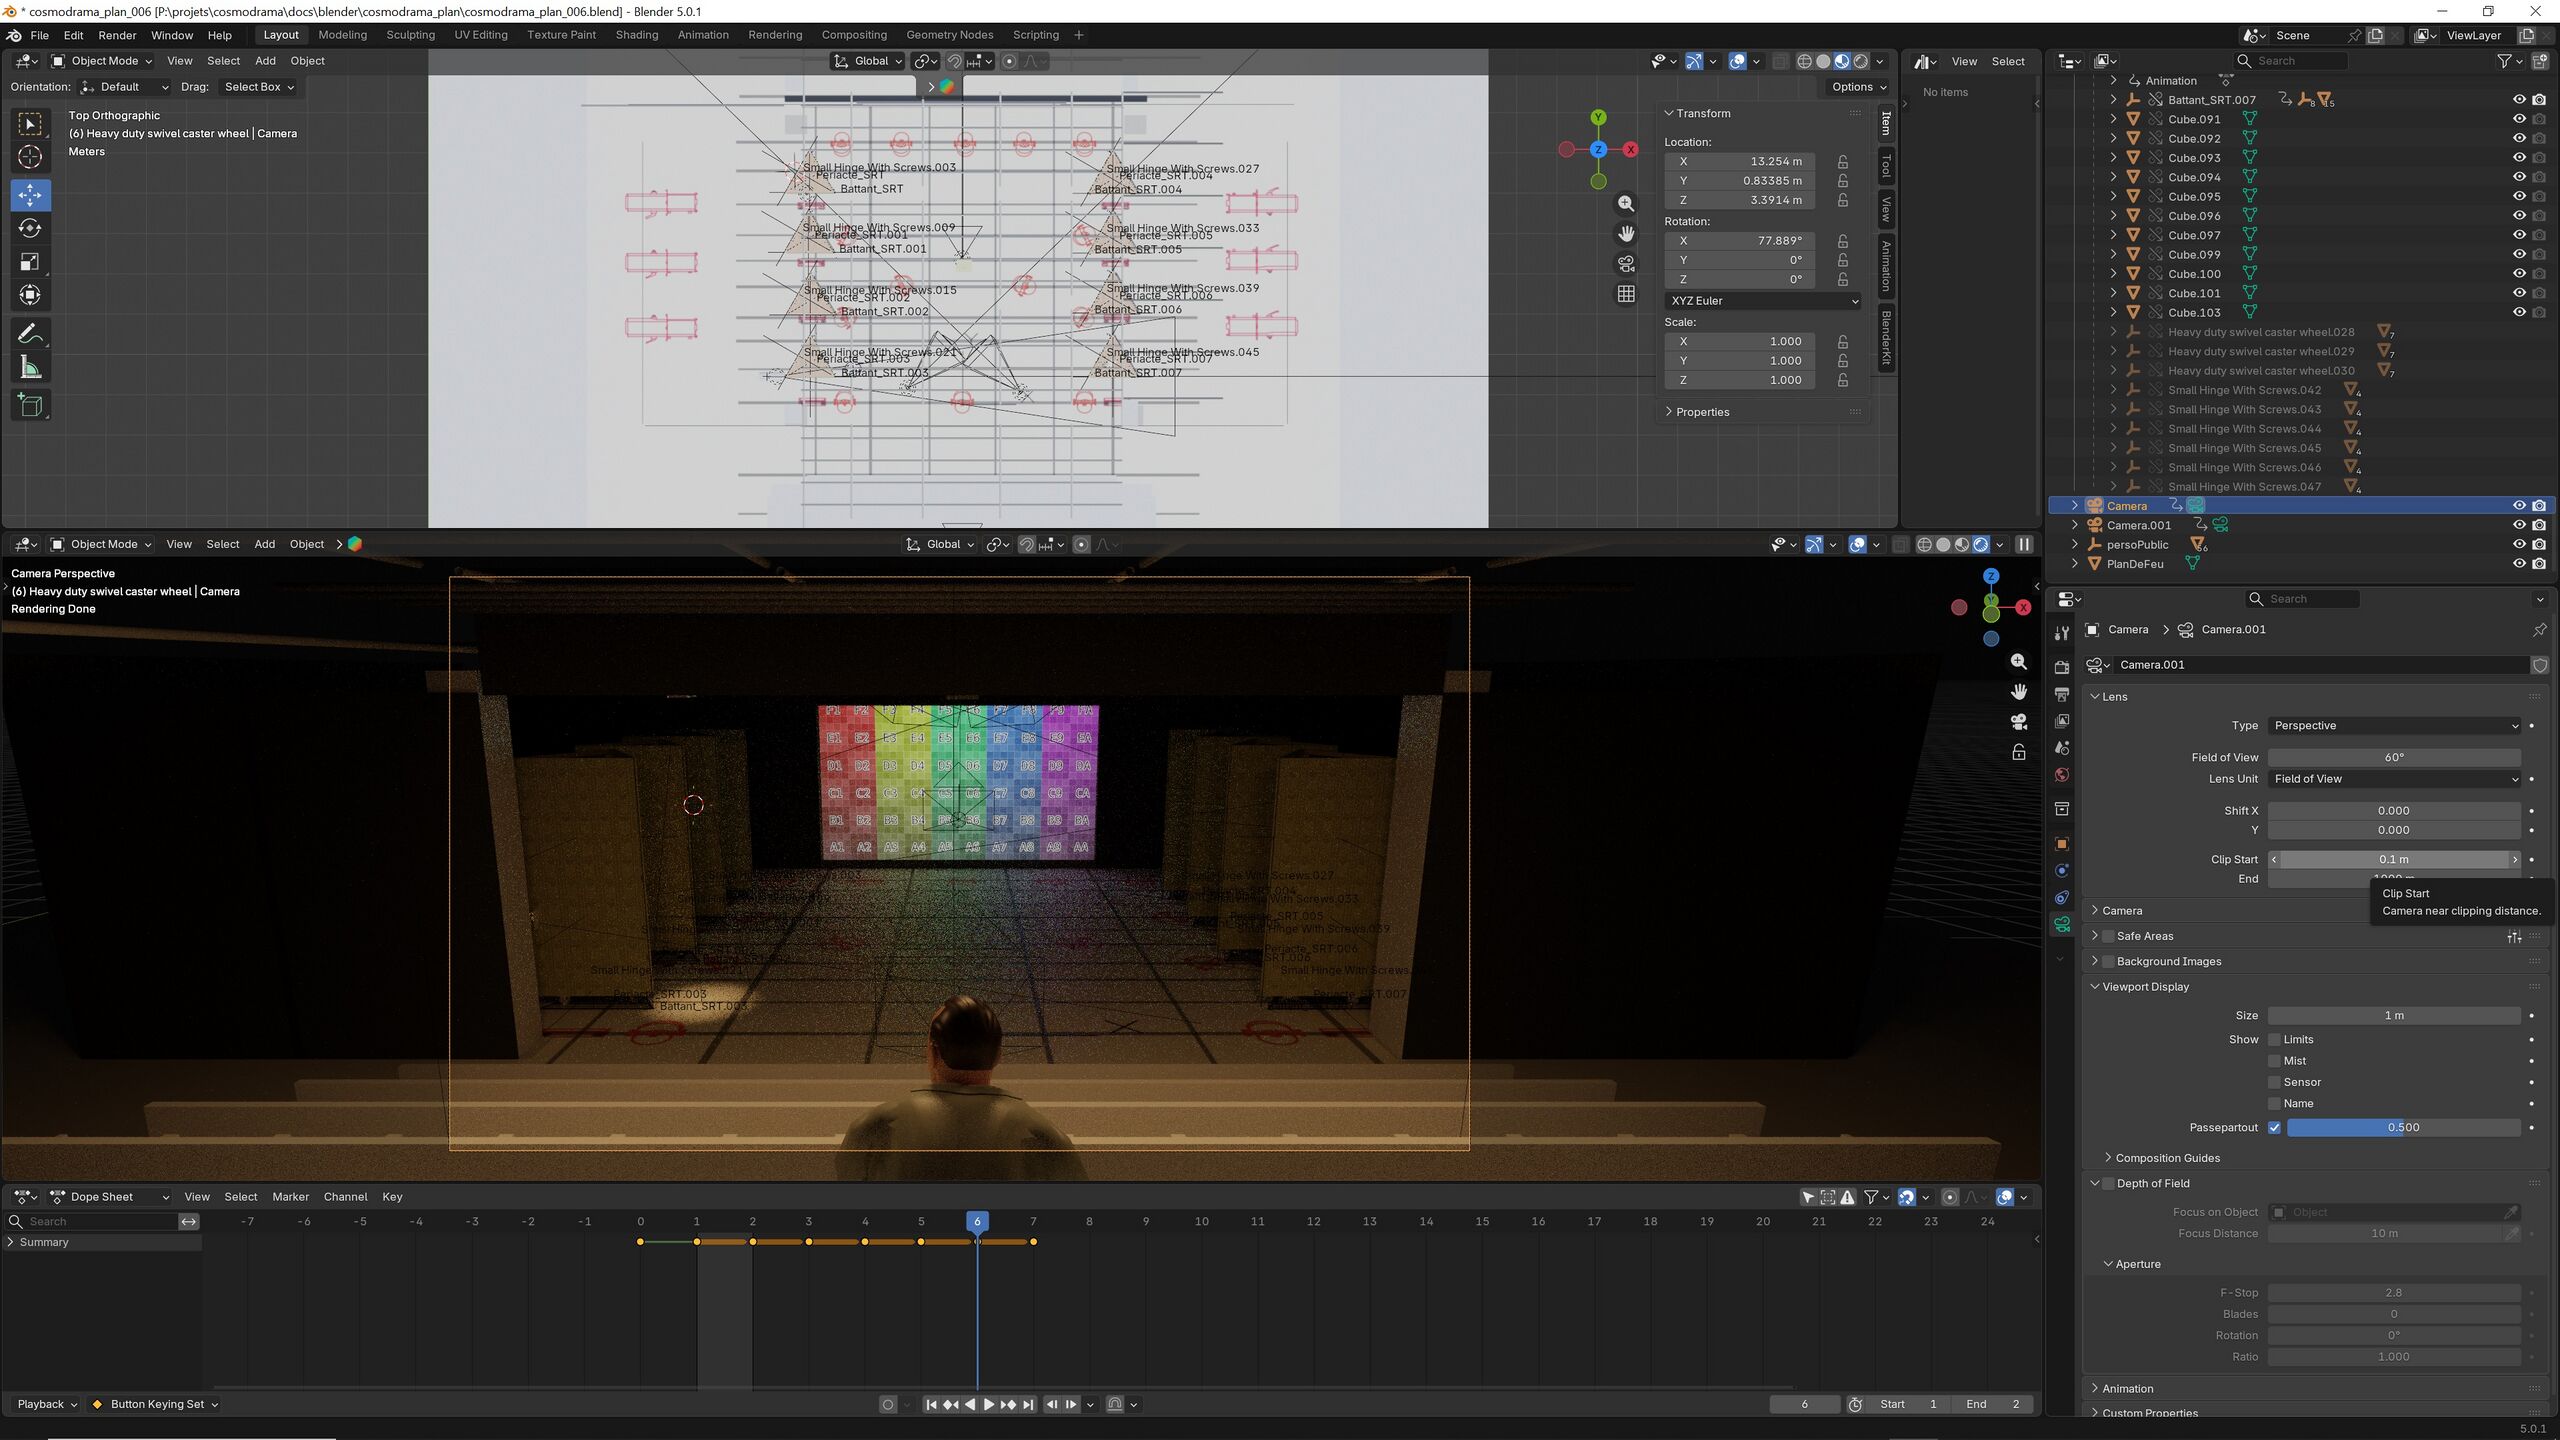Open the XYZ Euler rotation mode dropdown
Screen dimensions: 2560x1440
click(x=1763, y=301)
